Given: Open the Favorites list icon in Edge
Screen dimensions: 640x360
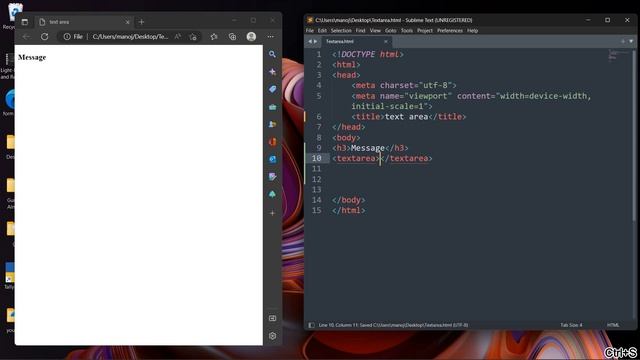Looking at the screenshot, I should (214, 37).
